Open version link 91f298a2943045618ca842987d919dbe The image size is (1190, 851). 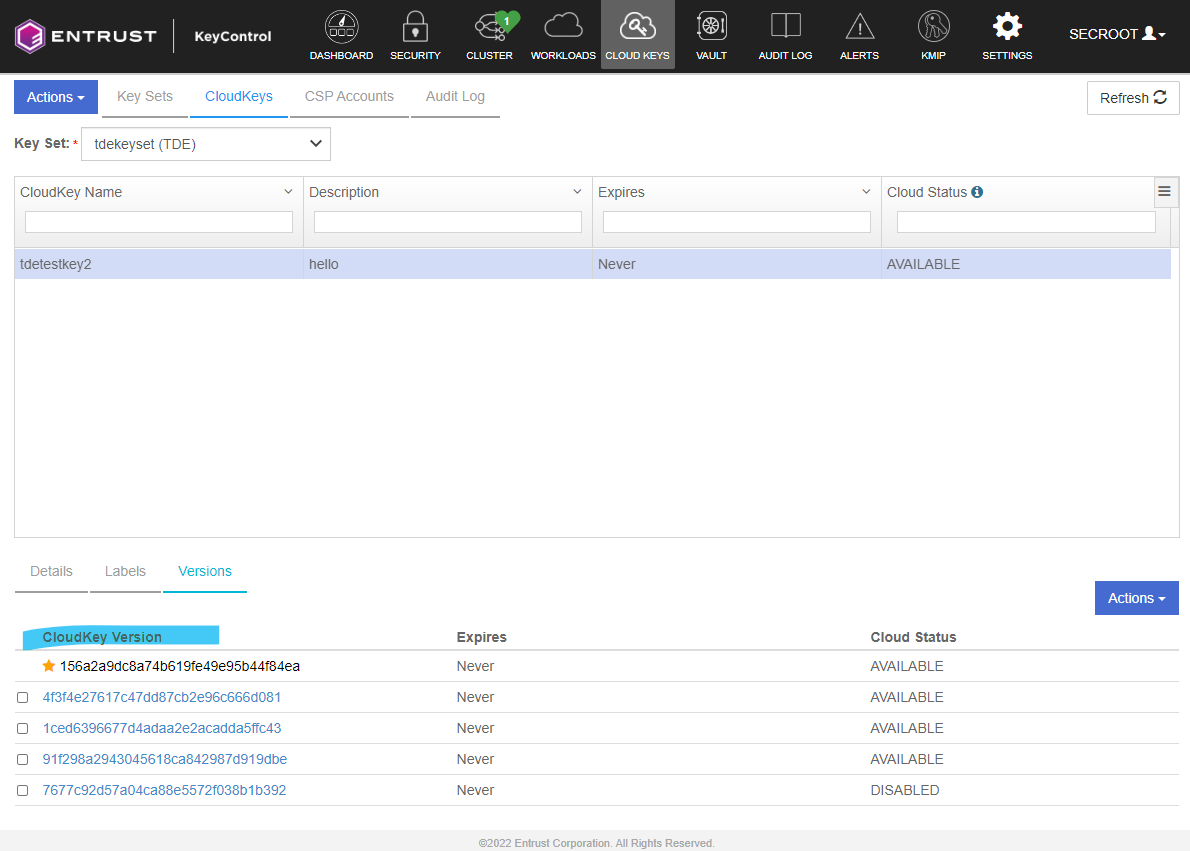(165, 760)
